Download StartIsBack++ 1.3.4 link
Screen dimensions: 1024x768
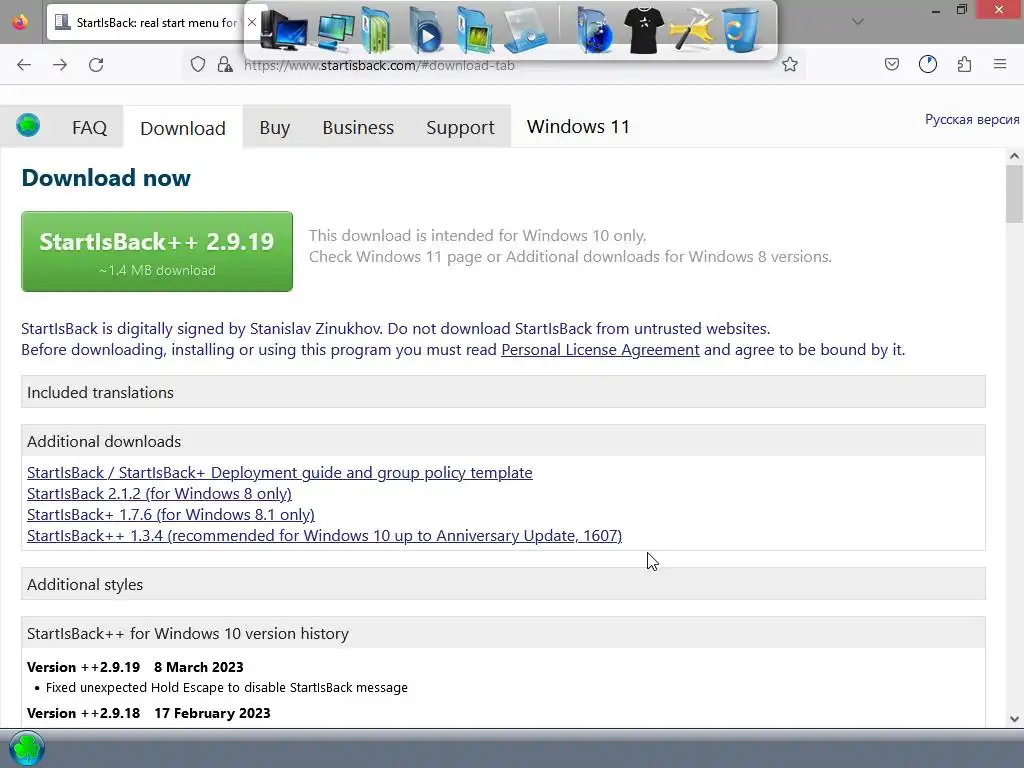click(324, 536)
